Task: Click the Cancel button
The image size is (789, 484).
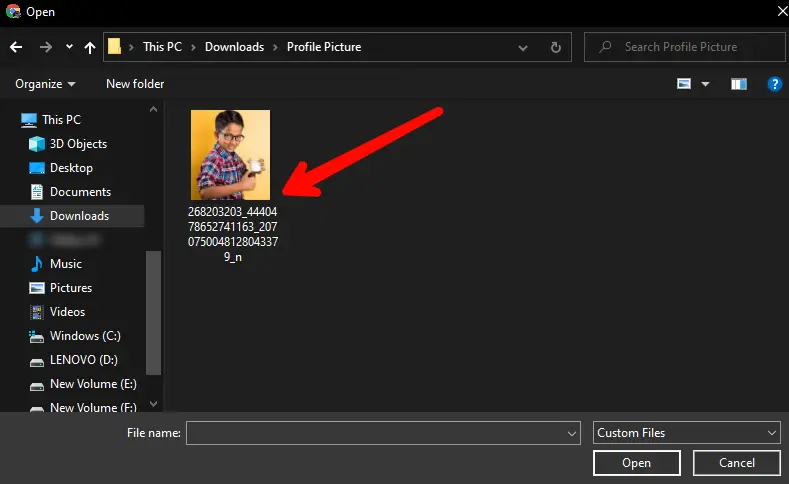Action: coord(737,463)
